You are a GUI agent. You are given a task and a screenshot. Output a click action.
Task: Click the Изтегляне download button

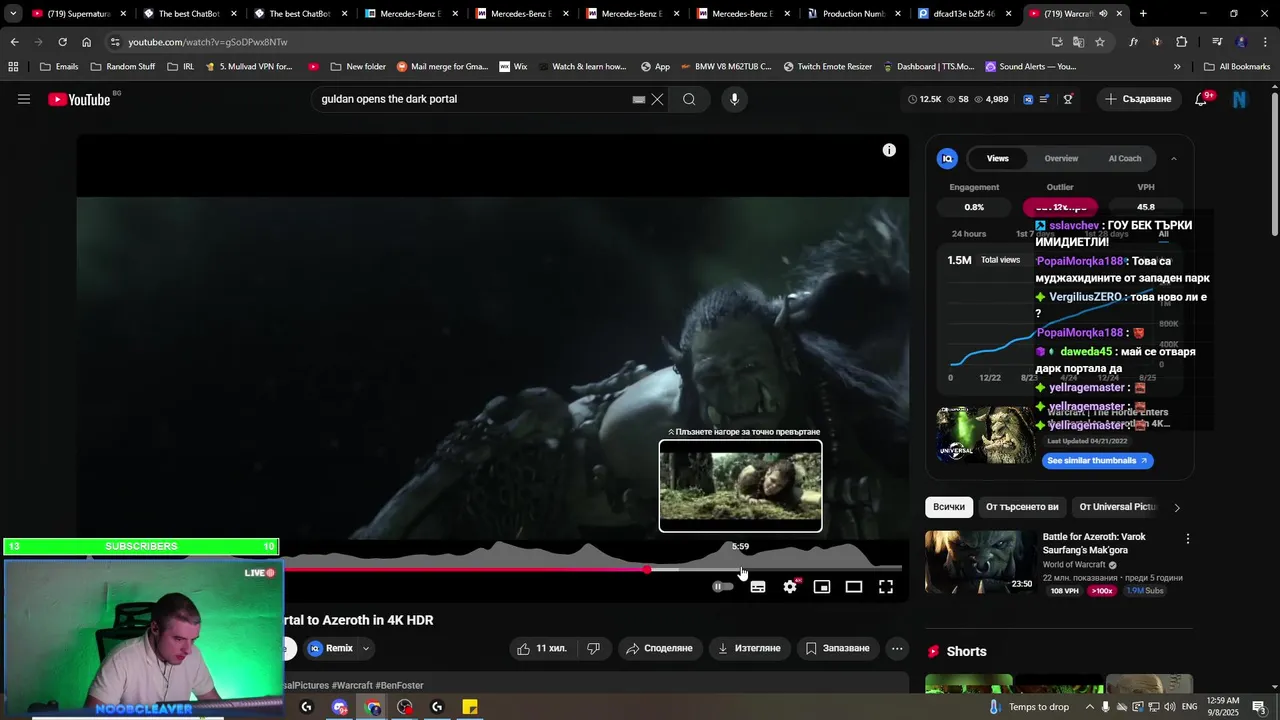coord(749,648)
